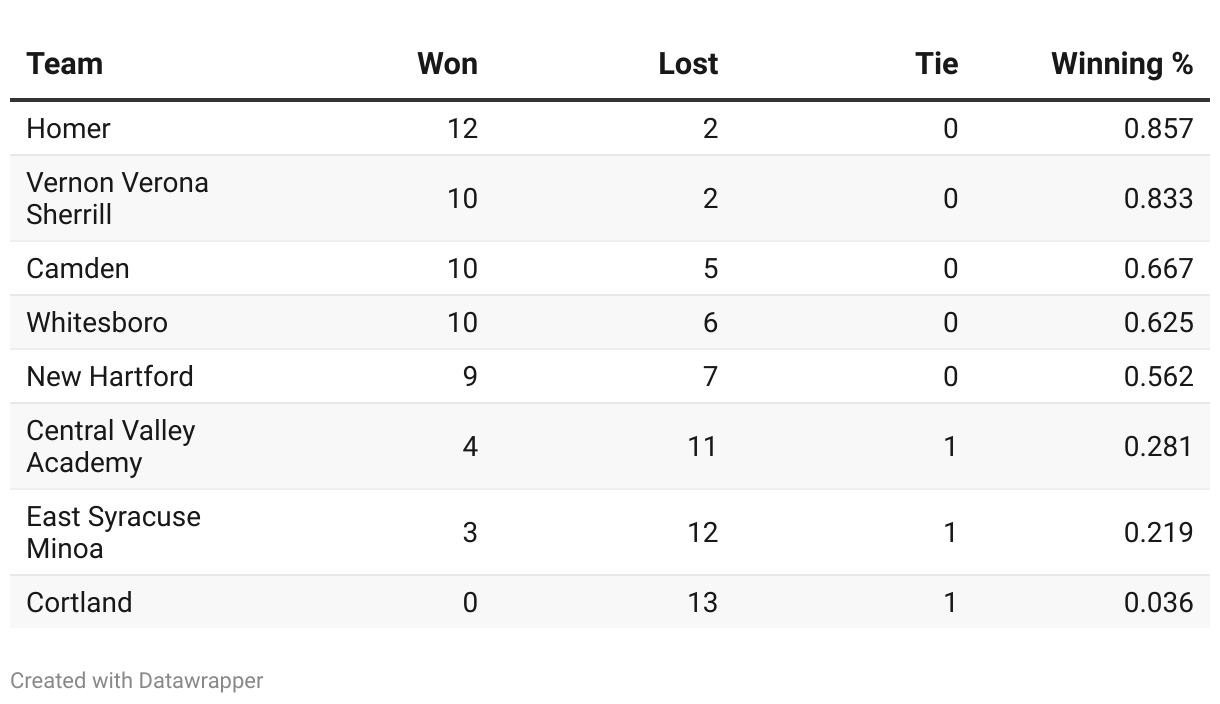Select the Homer team name cell

[x=68, y=128]
